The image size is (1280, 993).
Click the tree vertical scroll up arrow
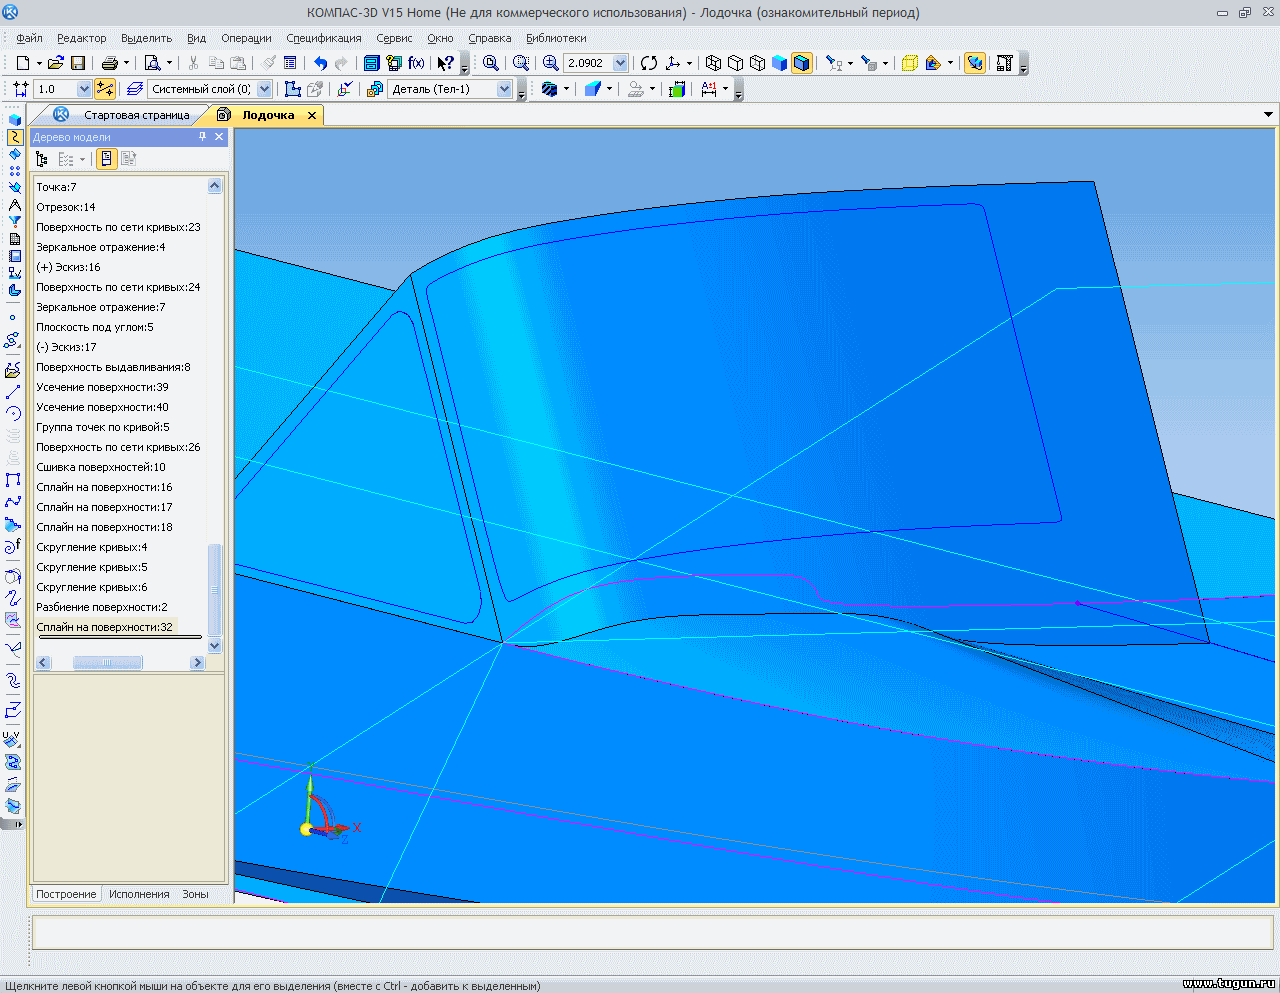(x=215, y=186)
